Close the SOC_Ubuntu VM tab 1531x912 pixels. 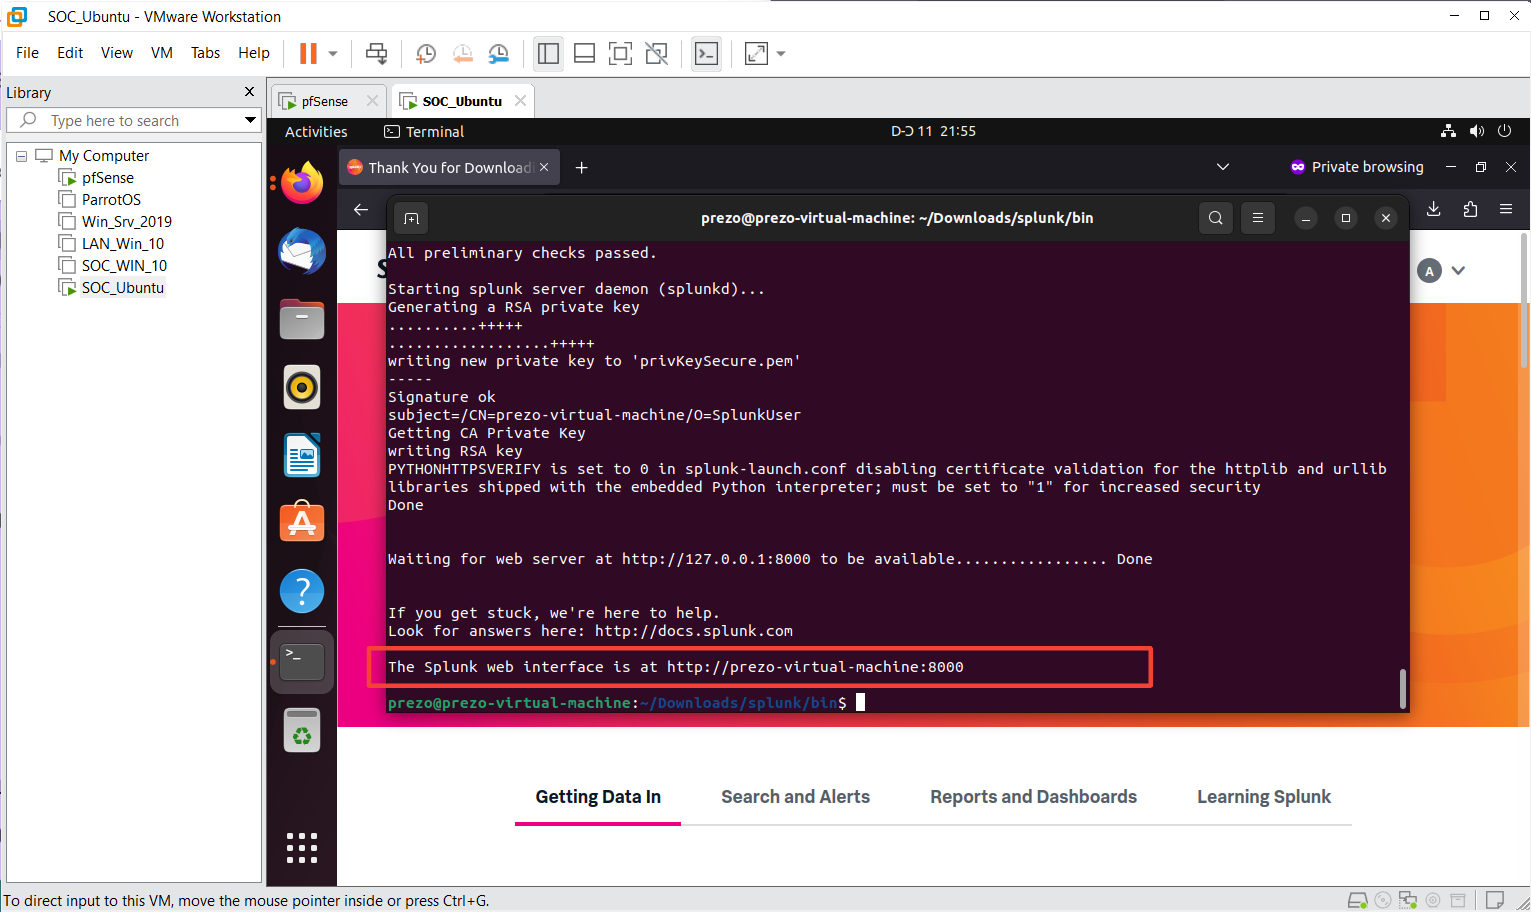coord(520,101)
